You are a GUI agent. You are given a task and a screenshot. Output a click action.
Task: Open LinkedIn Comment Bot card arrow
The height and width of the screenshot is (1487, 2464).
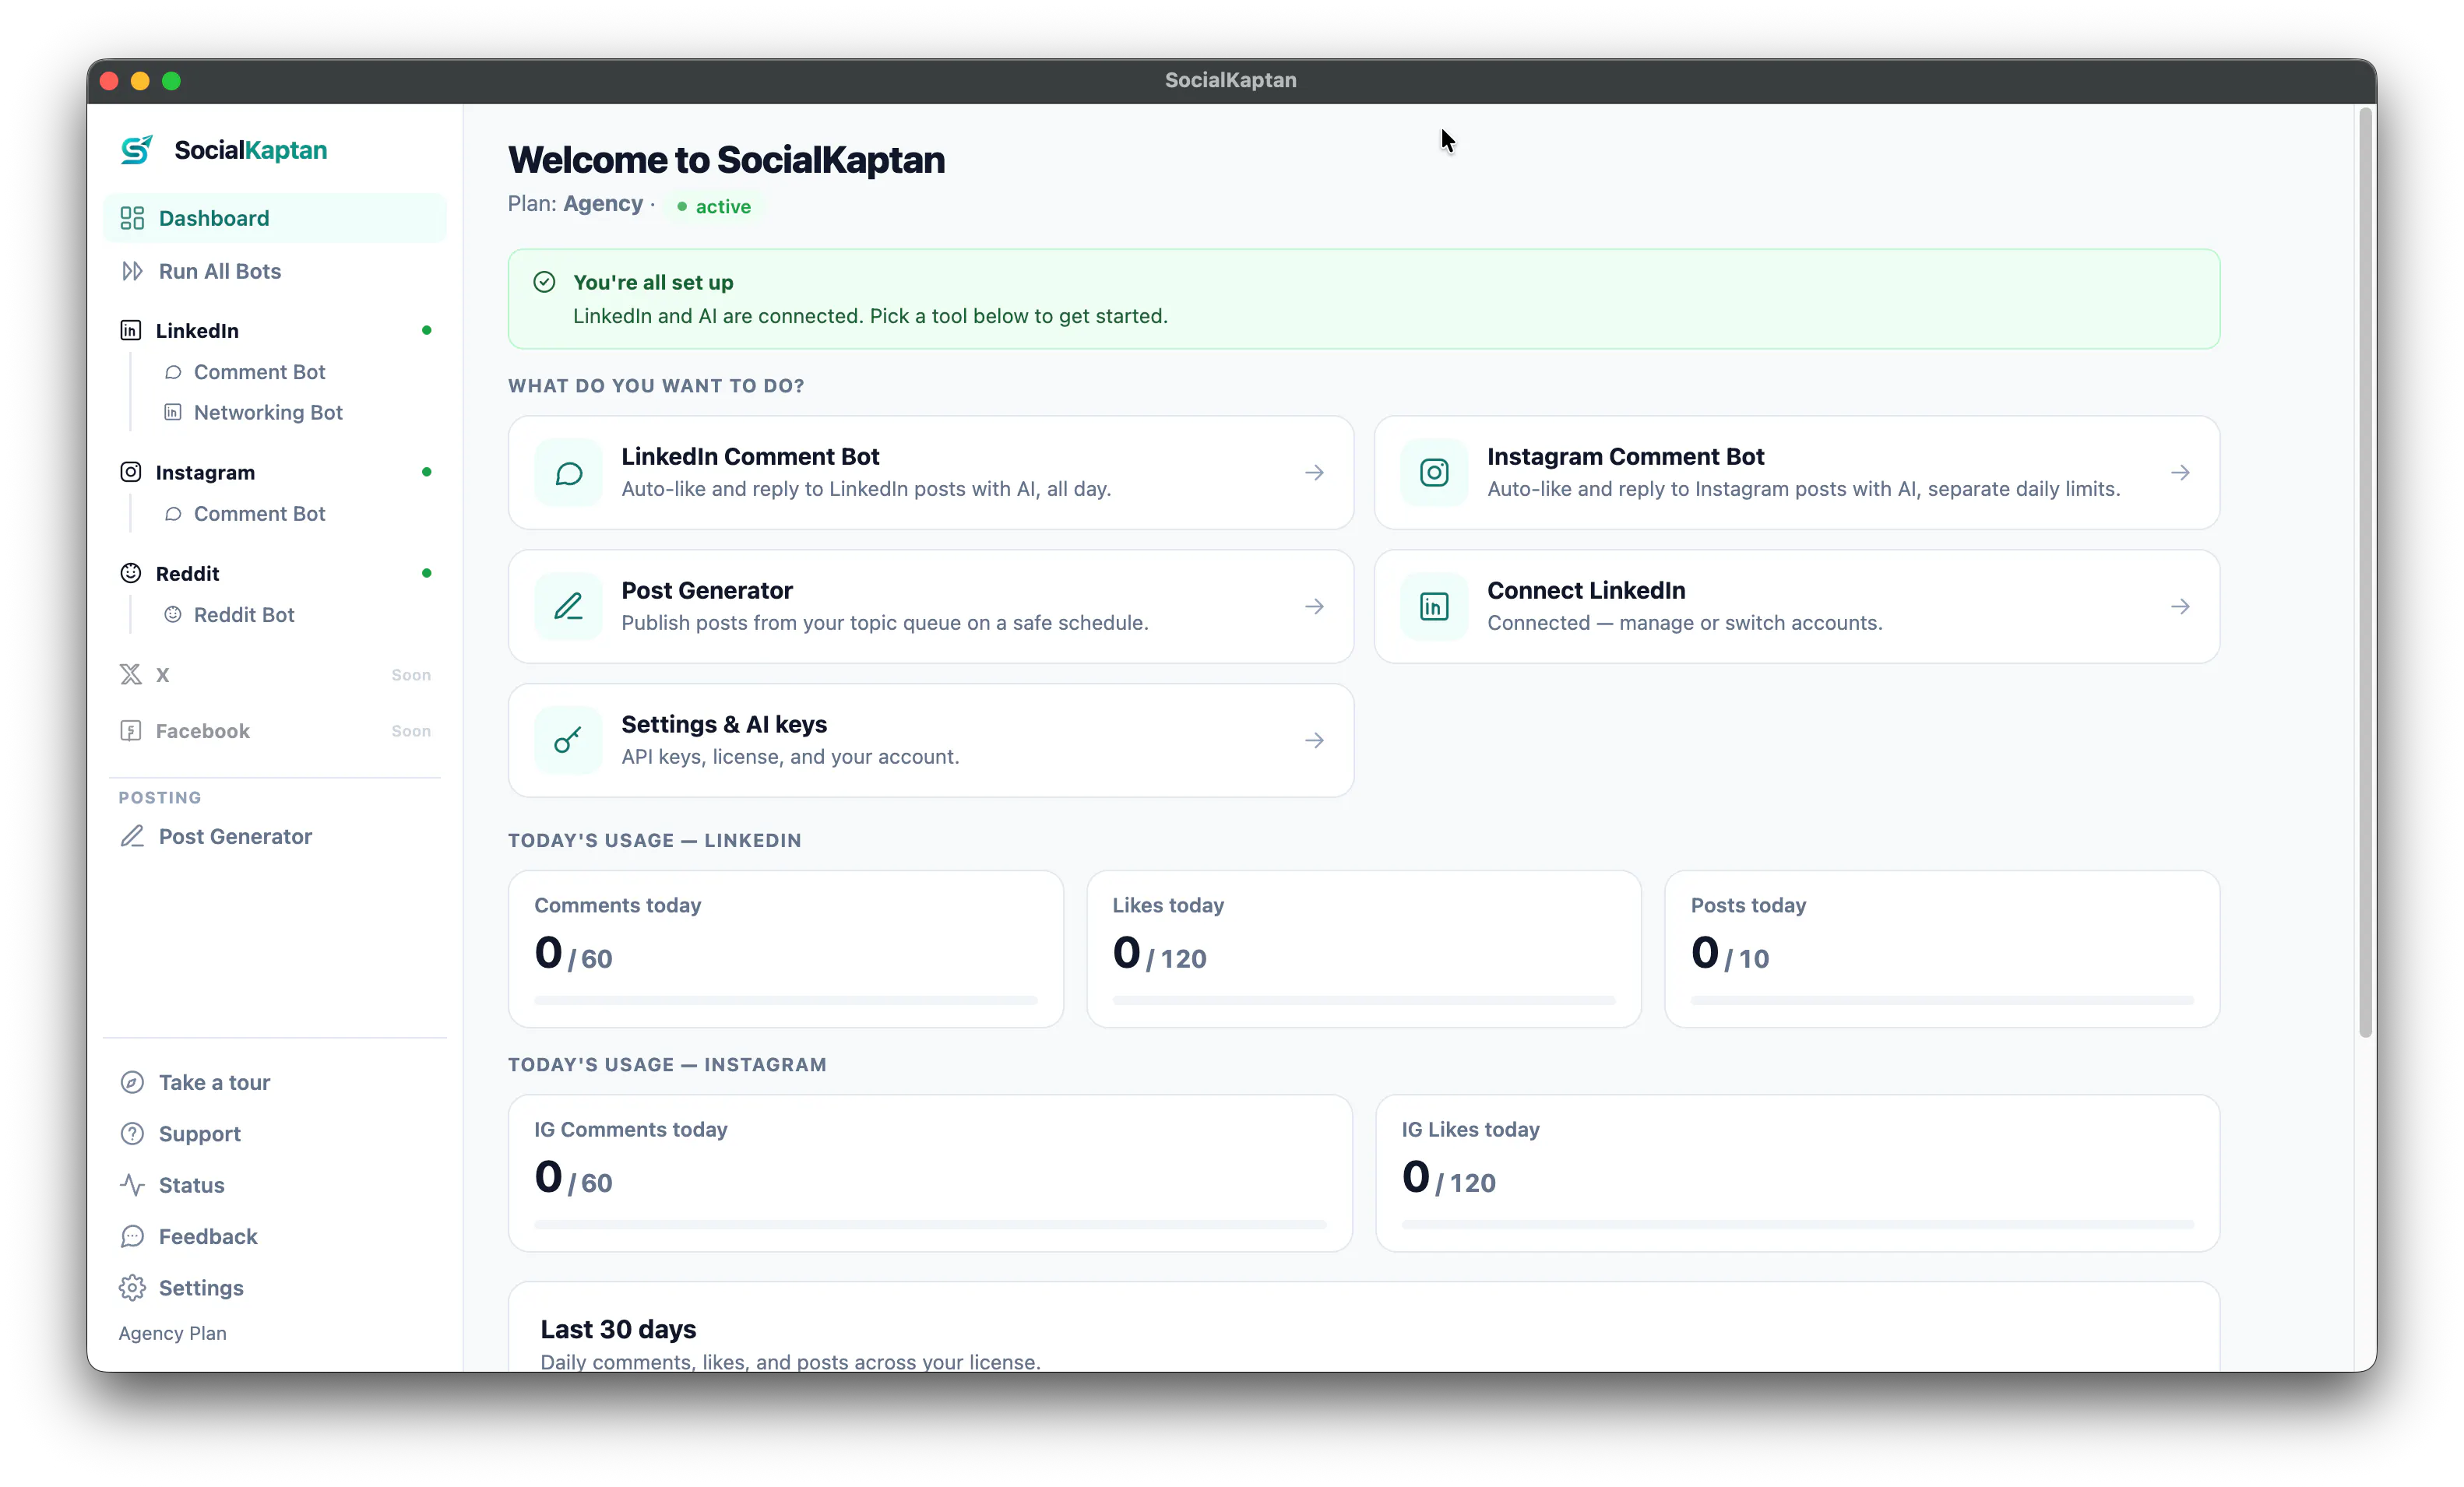[1315, 473]
